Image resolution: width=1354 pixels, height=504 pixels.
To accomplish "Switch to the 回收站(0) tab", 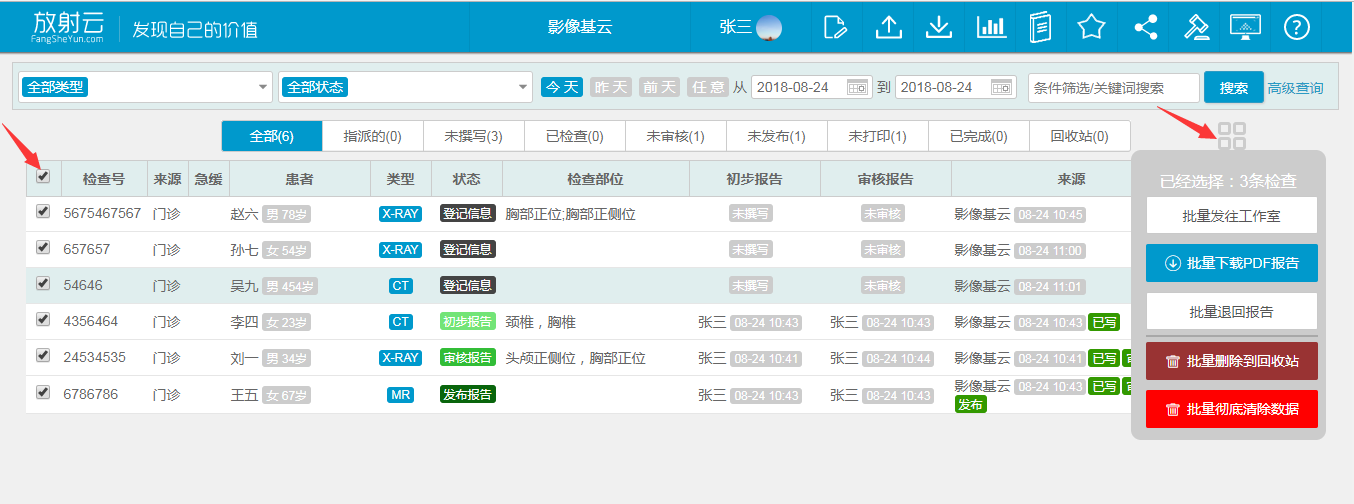I will pyautogui.click(x=1079, y=136).
